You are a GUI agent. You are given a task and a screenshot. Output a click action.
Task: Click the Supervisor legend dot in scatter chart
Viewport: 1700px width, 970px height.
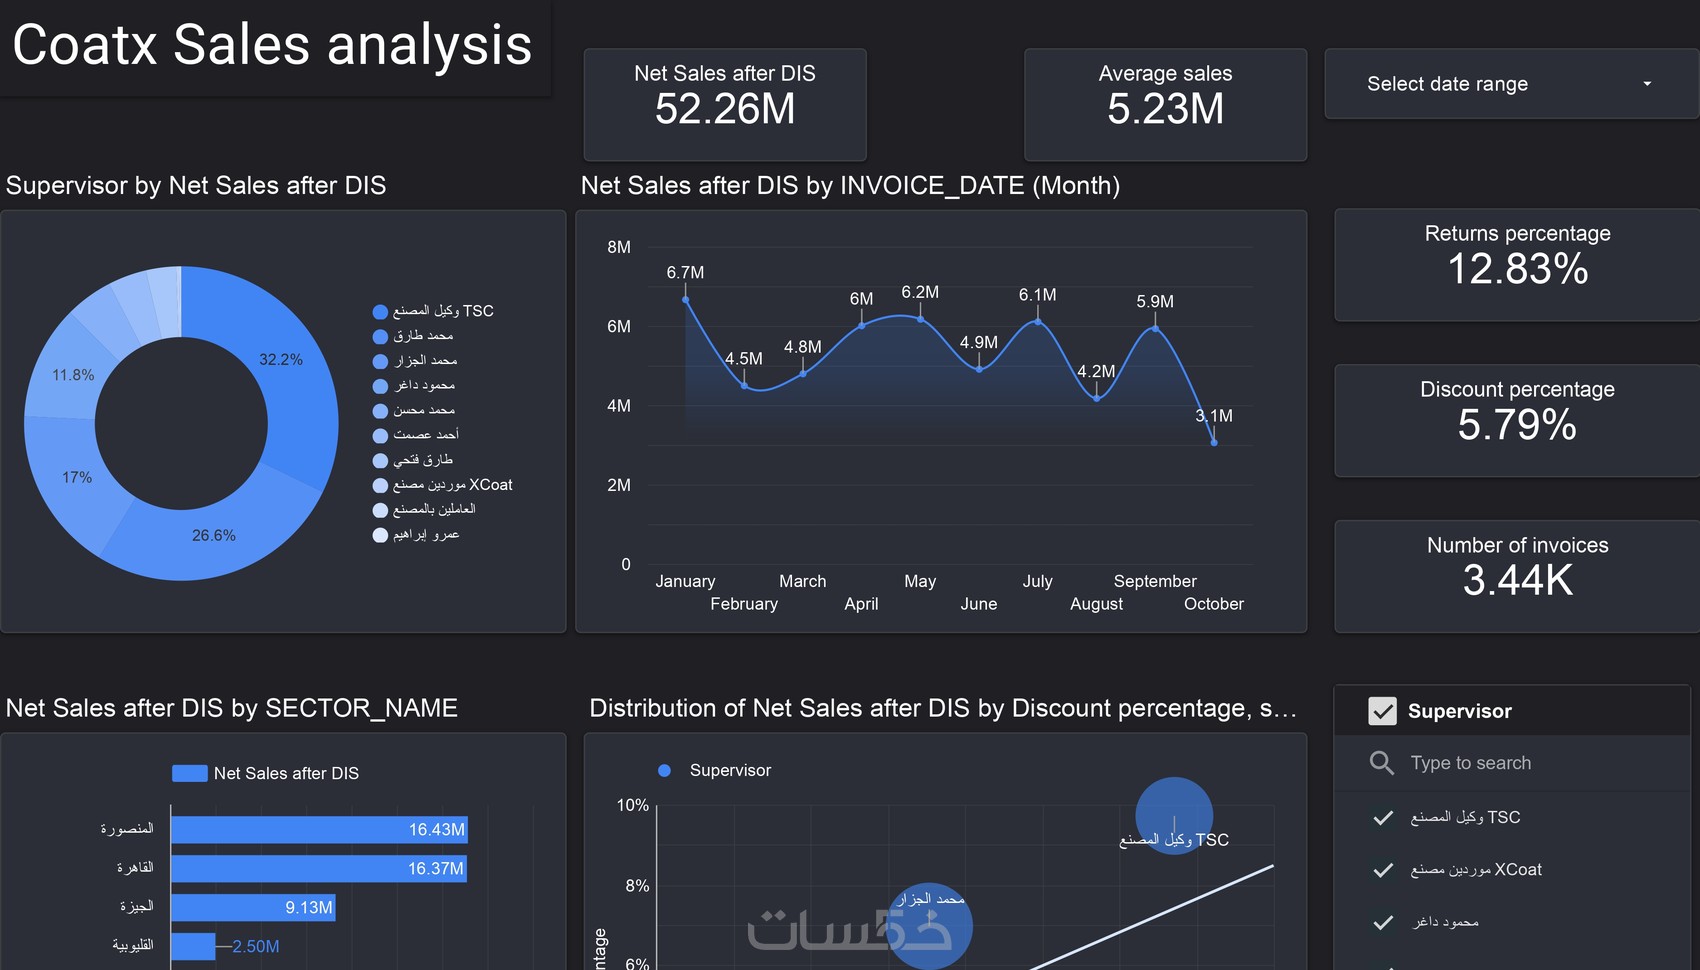664,770
